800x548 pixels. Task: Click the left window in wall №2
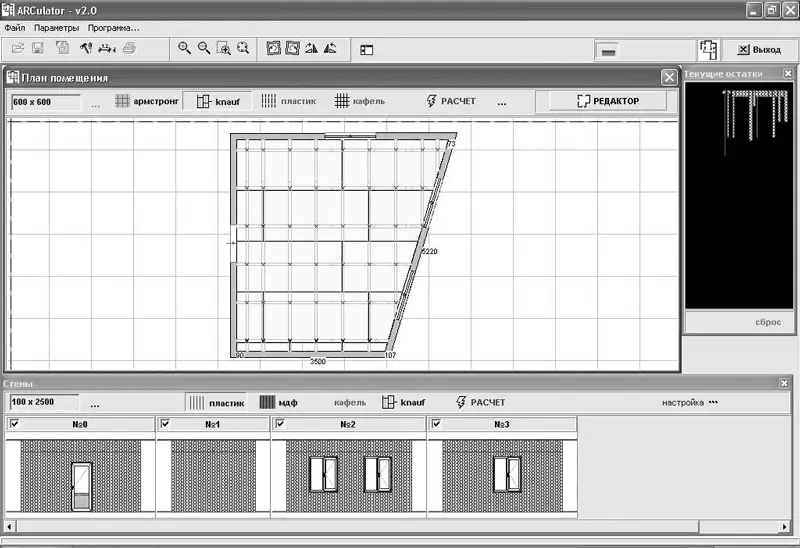pyautogui.click(x=323, y=475)
